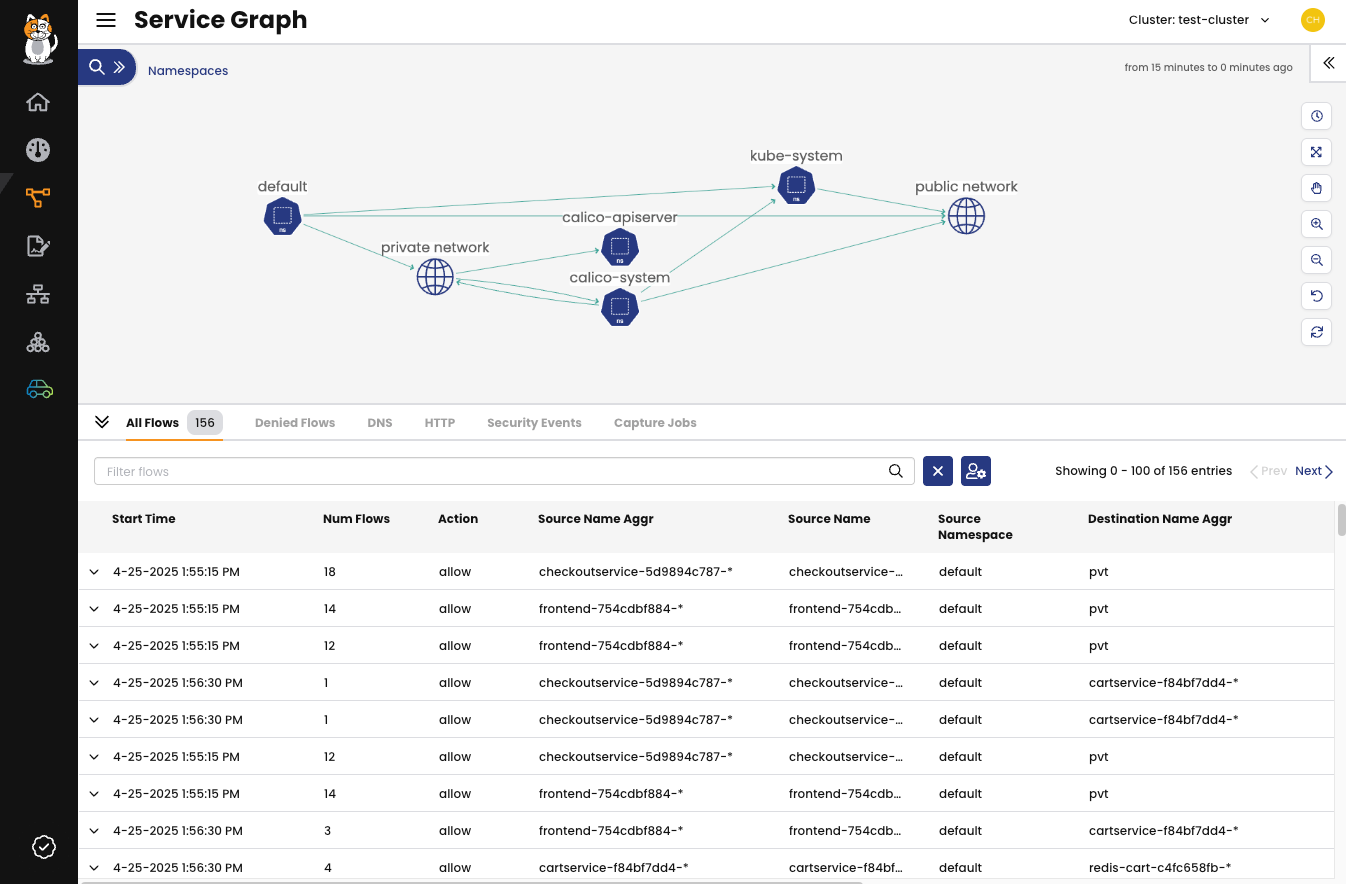1346x884 pixels.
Task: Open the Dashboard gauge icon in sidebar
Action: [38, 149]
